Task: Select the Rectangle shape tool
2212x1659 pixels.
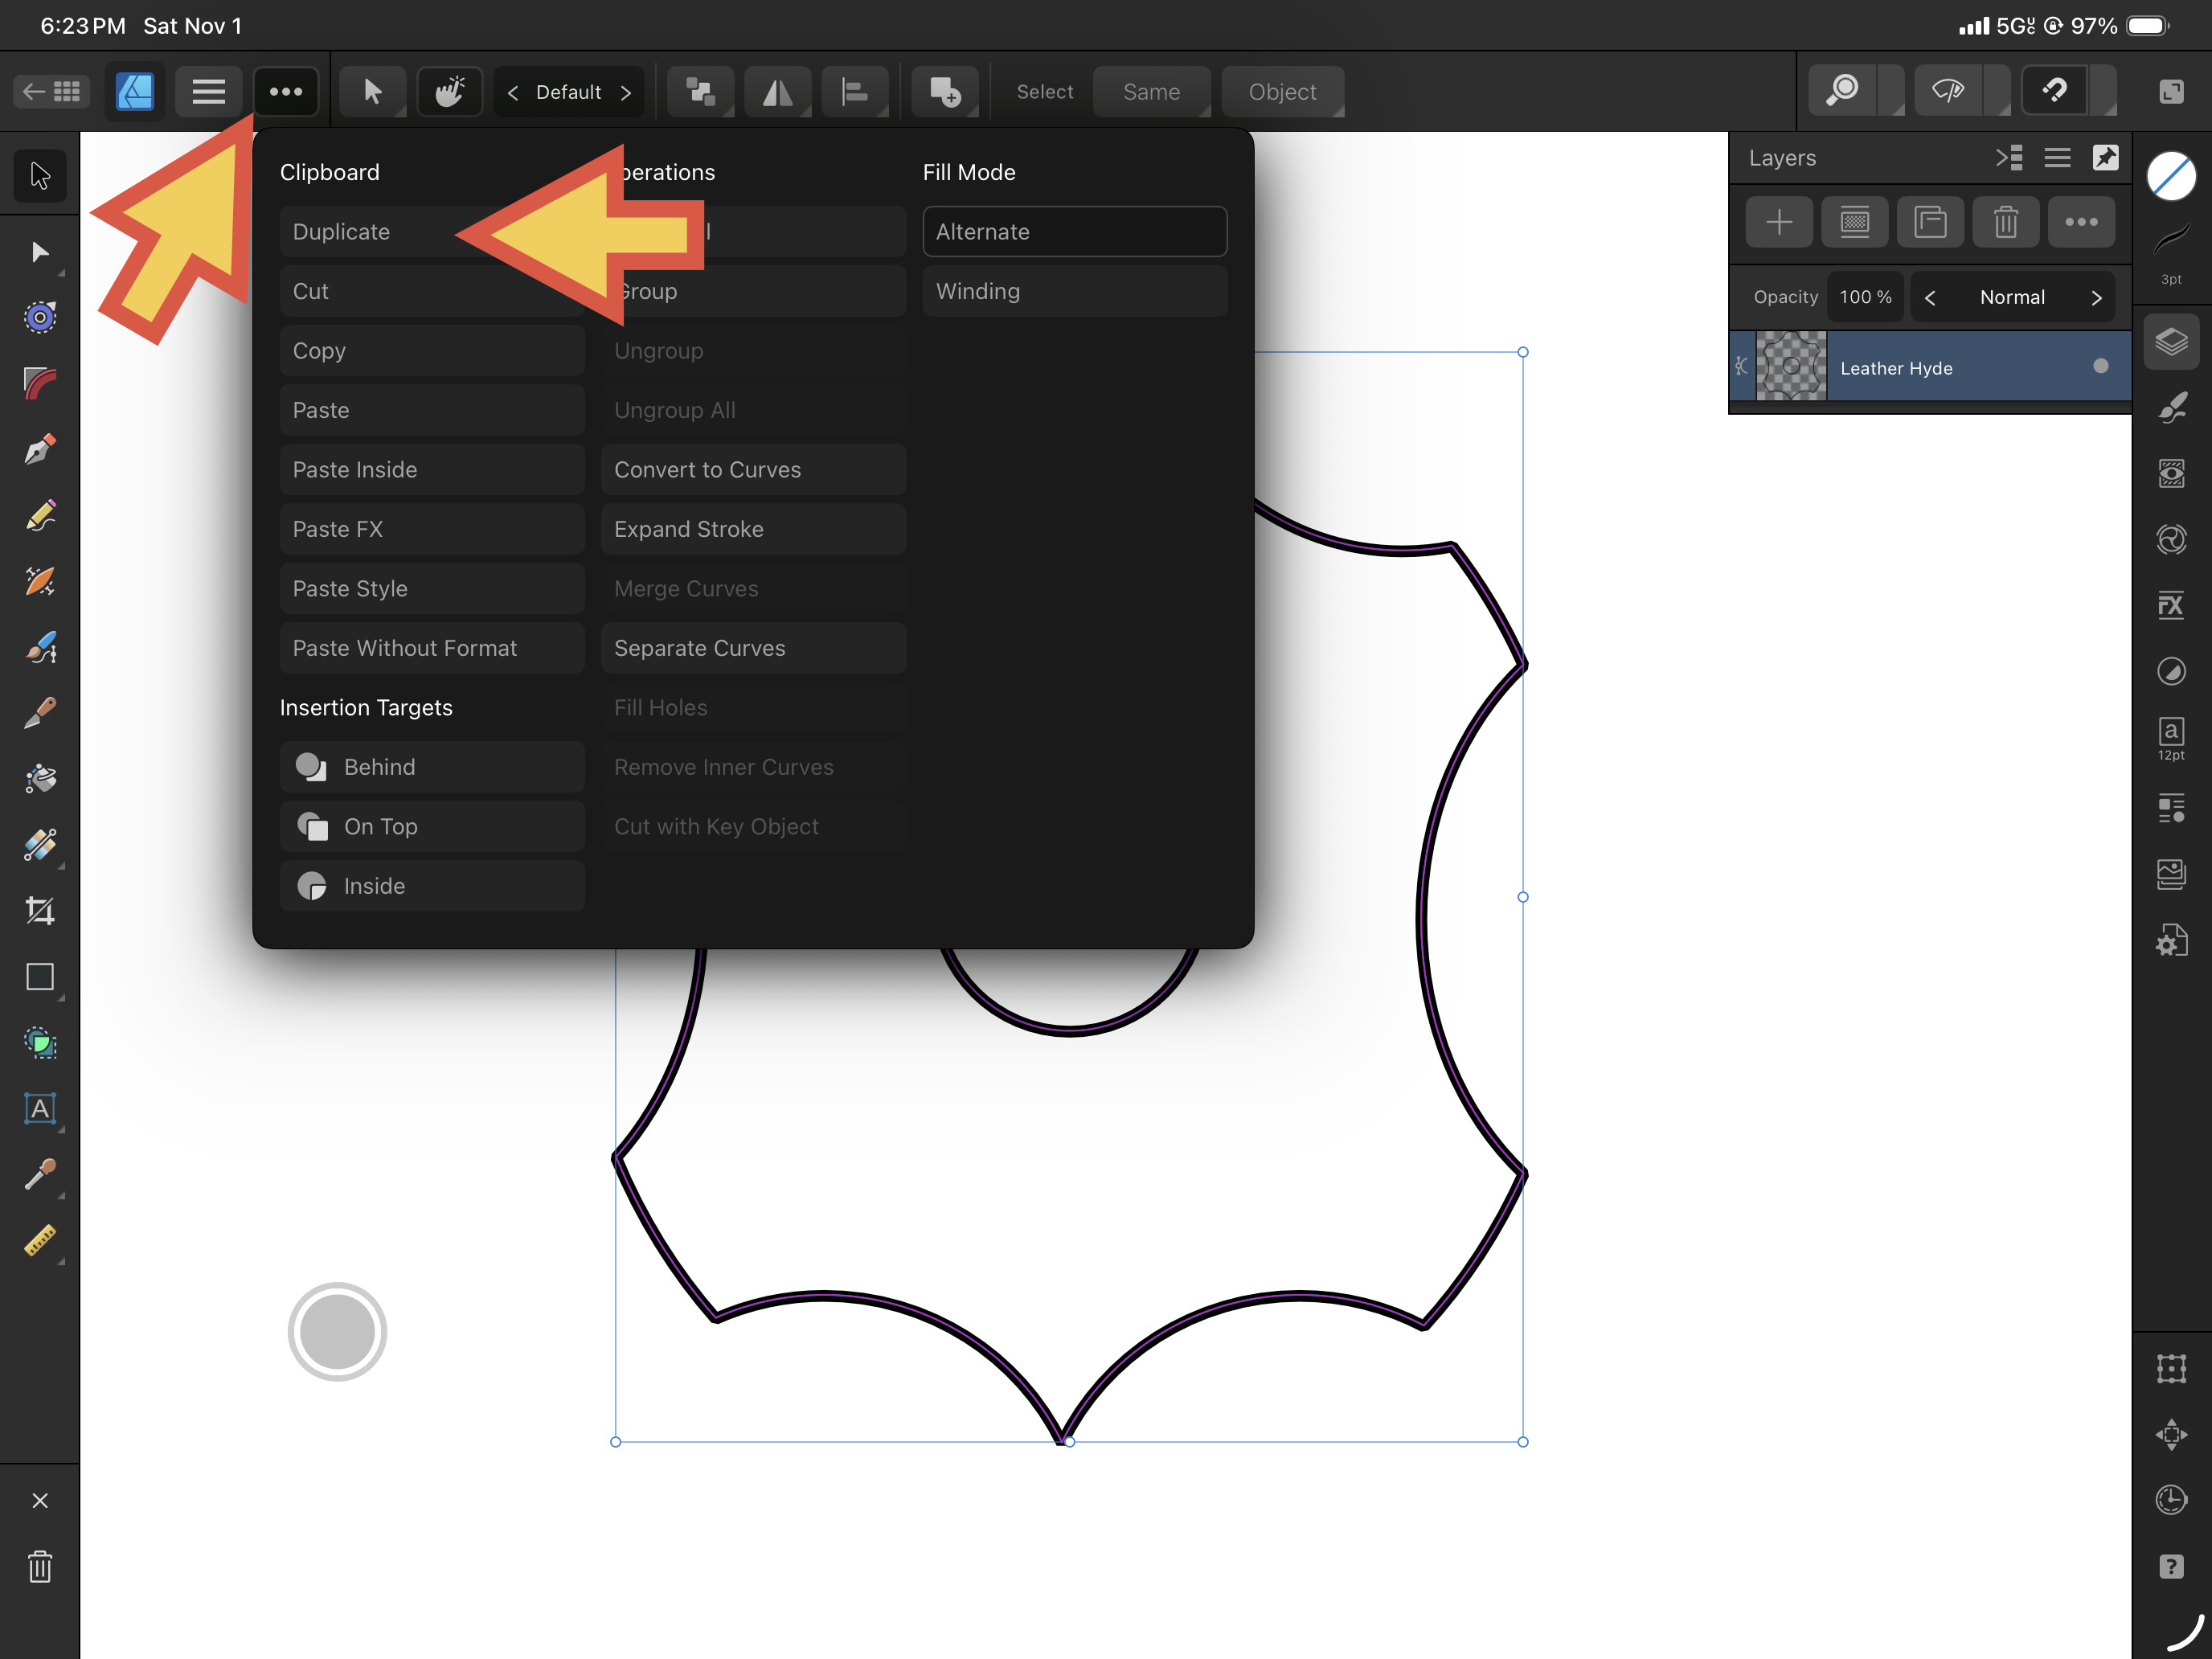Action: pos(40,977)
